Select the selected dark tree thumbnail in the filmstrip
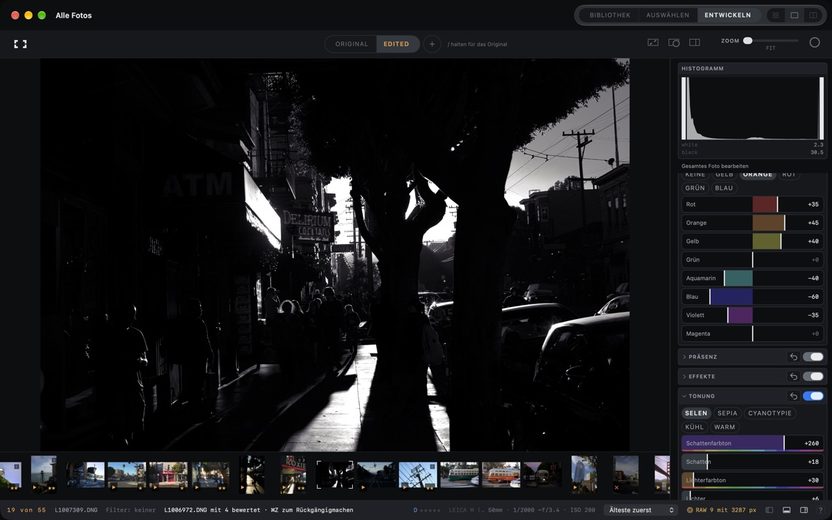 [x=335, y=474]
